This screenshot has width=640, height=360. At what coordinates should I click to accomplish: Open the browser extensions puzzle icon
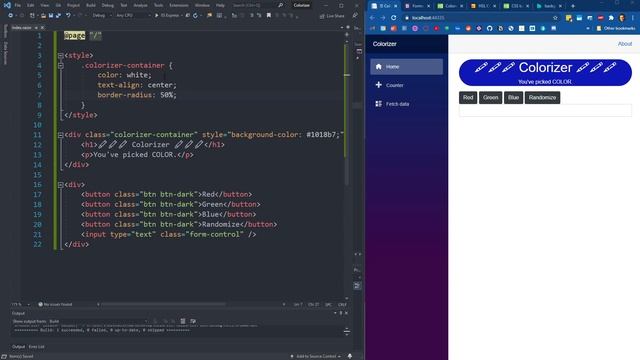coord(611,18)
